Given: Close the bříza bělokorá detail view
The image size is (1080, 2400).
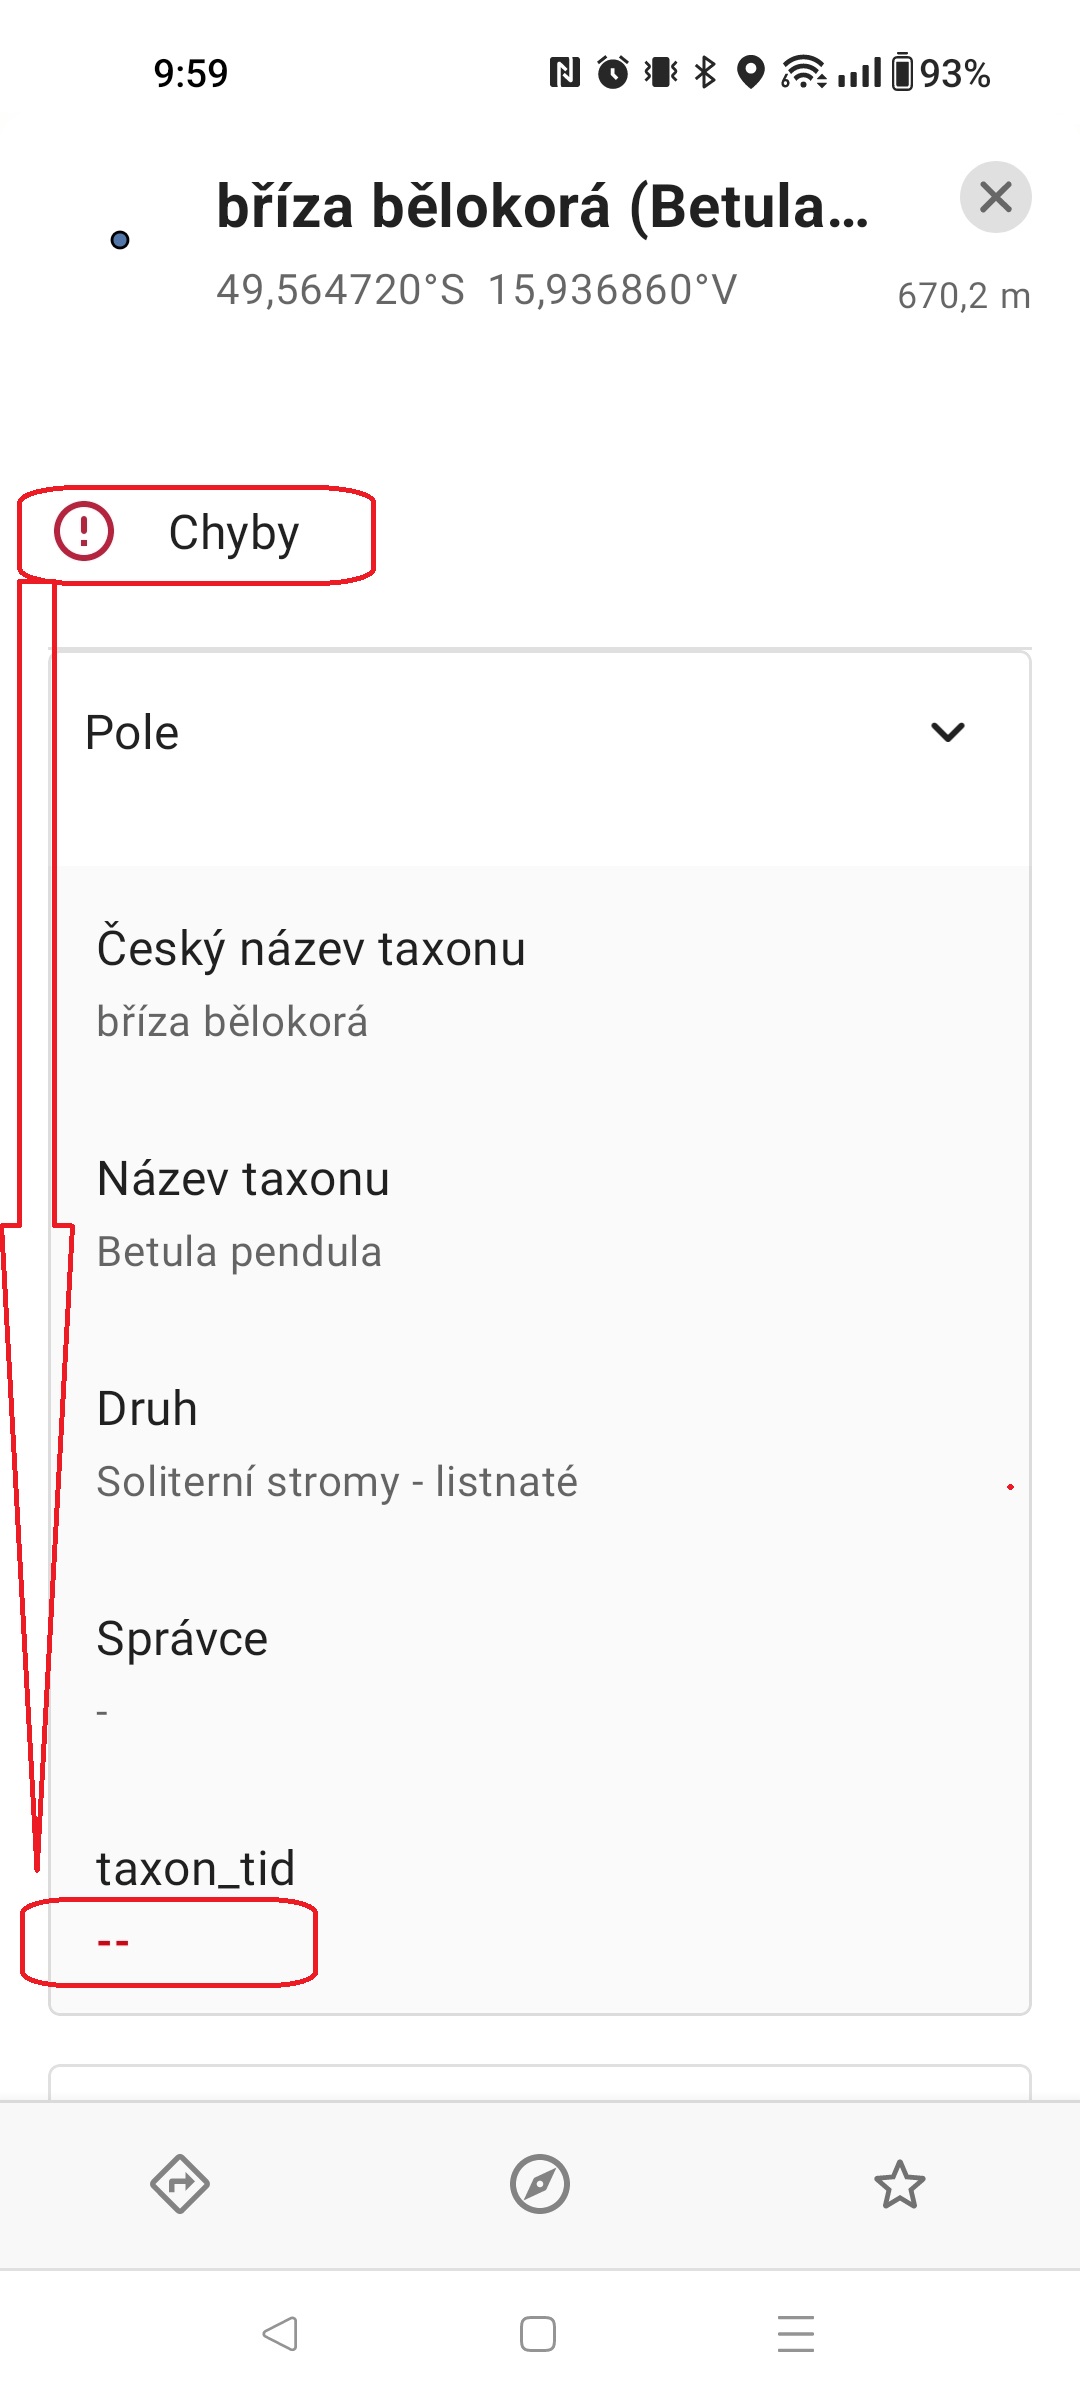Looking at the screenshot, I should pyautogui.click(x=996, y=197).
